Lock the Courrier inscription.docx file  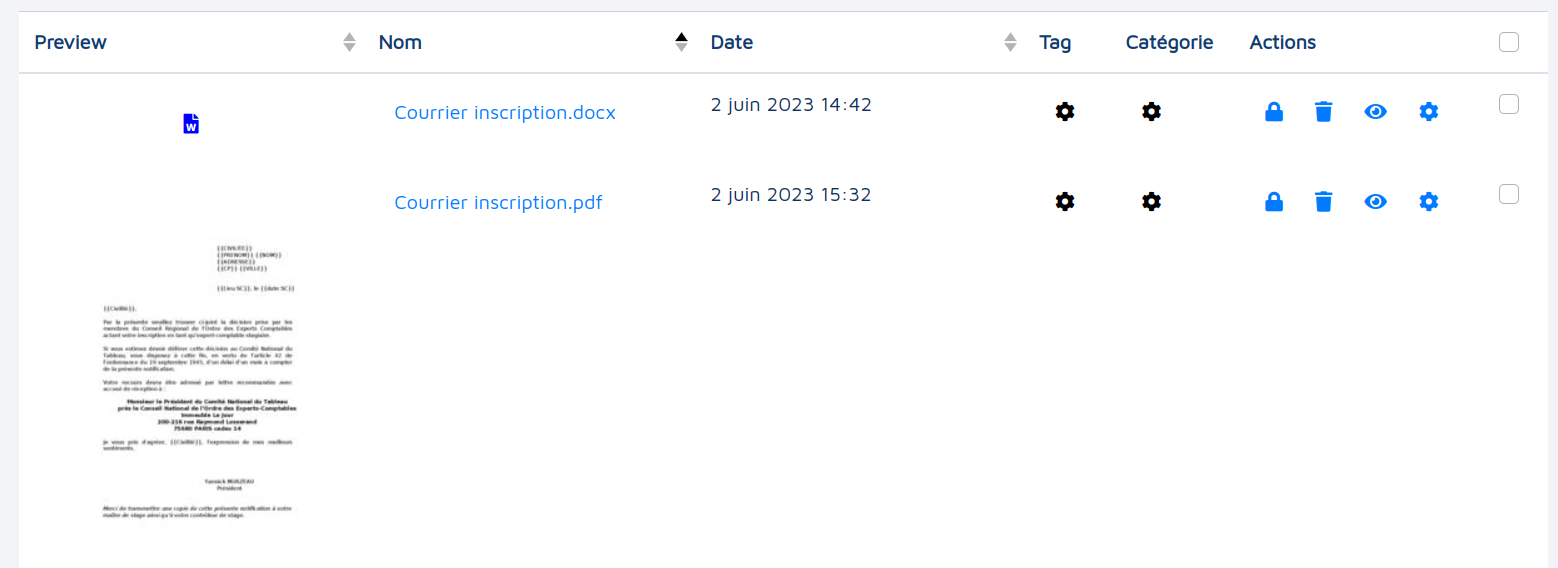click(x=1274, y=112)
